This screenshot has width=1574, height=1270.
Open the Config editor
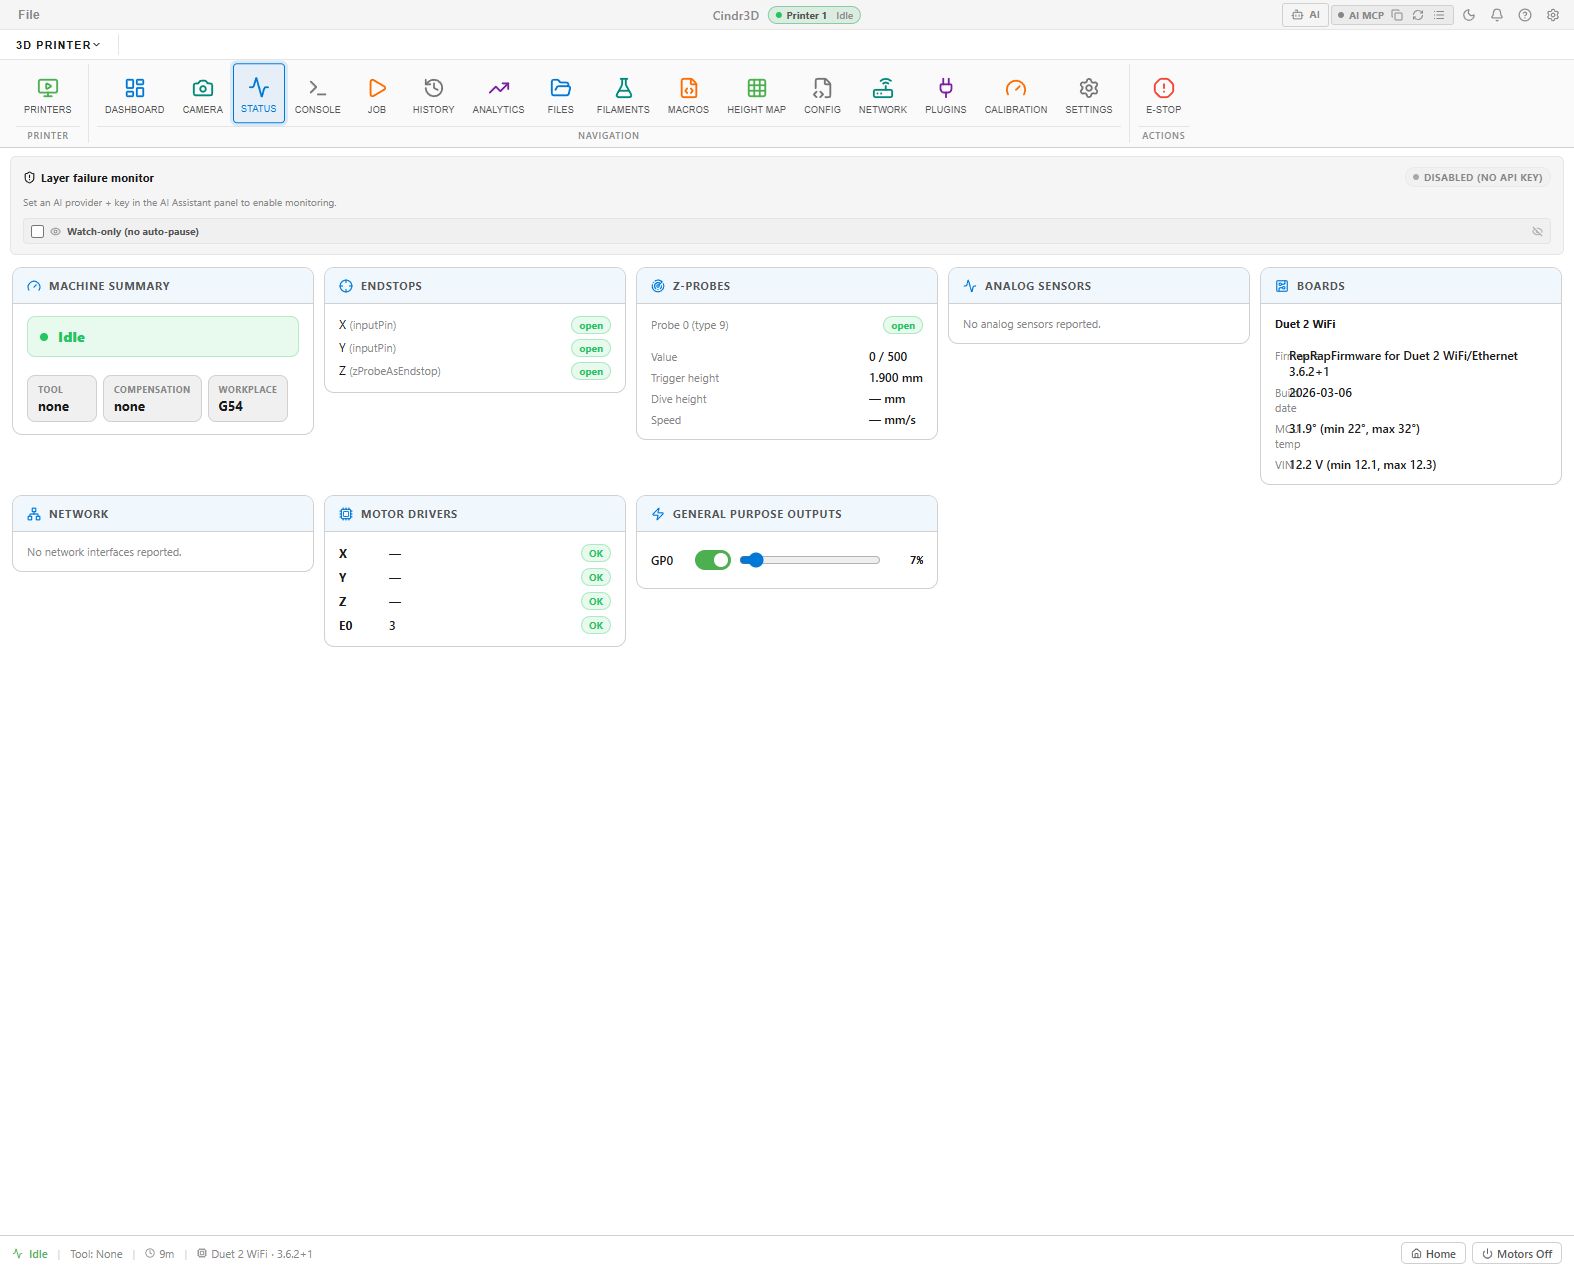click(822, 94)
